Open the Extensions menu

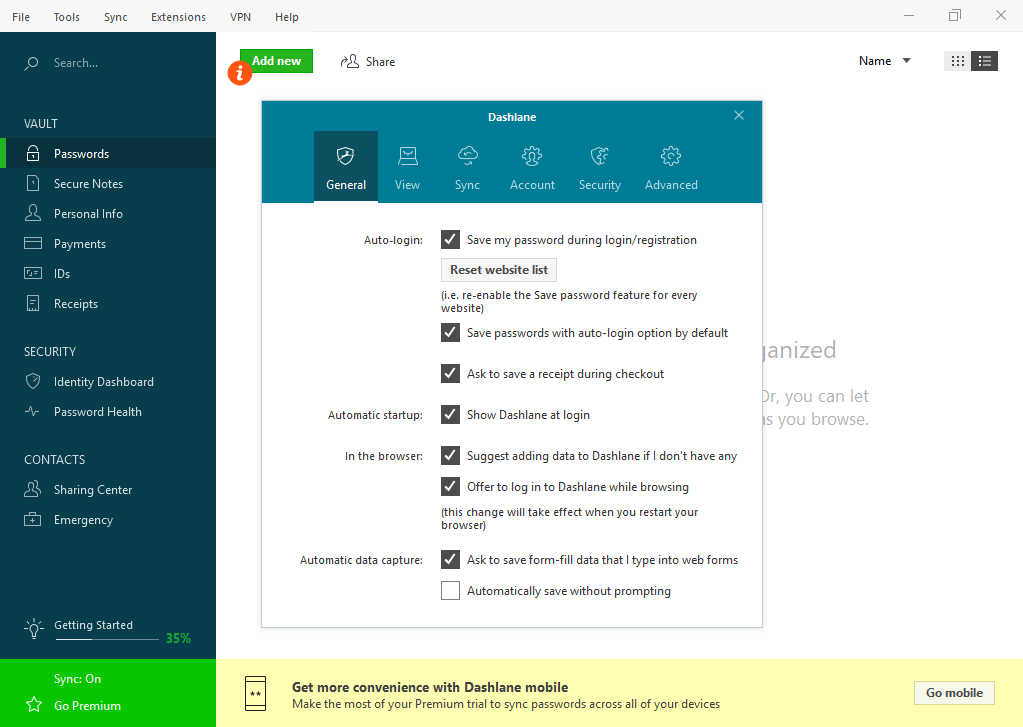point(178,17)
